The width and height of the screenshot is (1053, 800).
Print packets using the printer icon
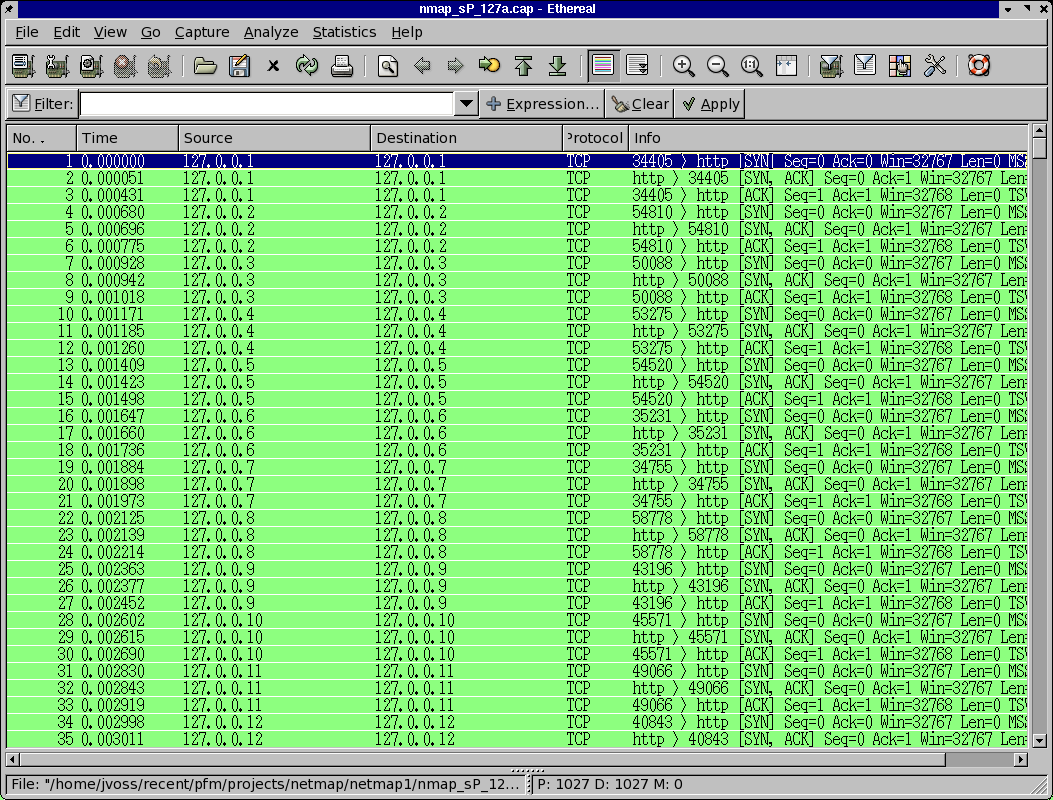click(341, 65)
